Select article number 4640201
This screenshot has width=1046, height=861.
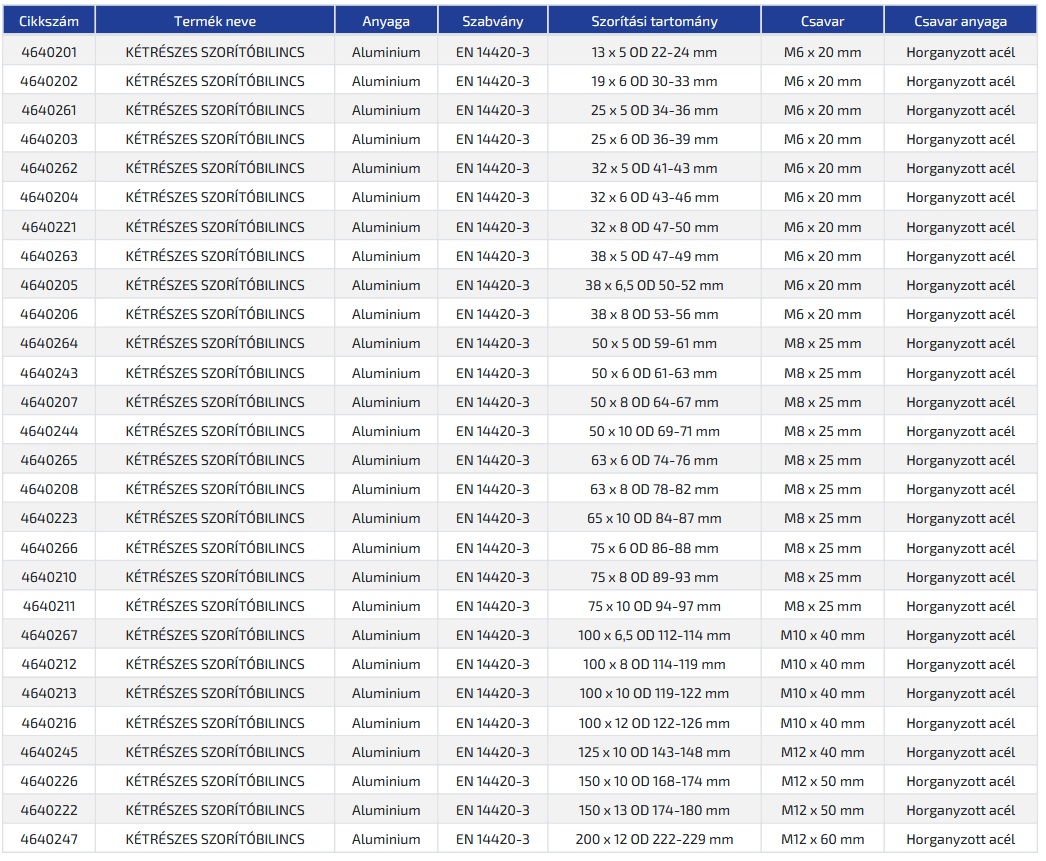coord(49,52)
